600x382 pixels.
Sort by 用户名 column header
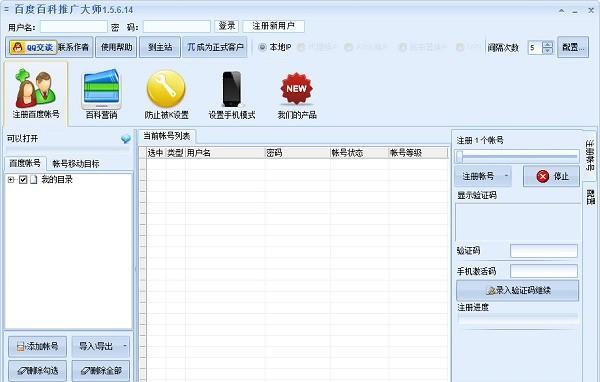225,153
